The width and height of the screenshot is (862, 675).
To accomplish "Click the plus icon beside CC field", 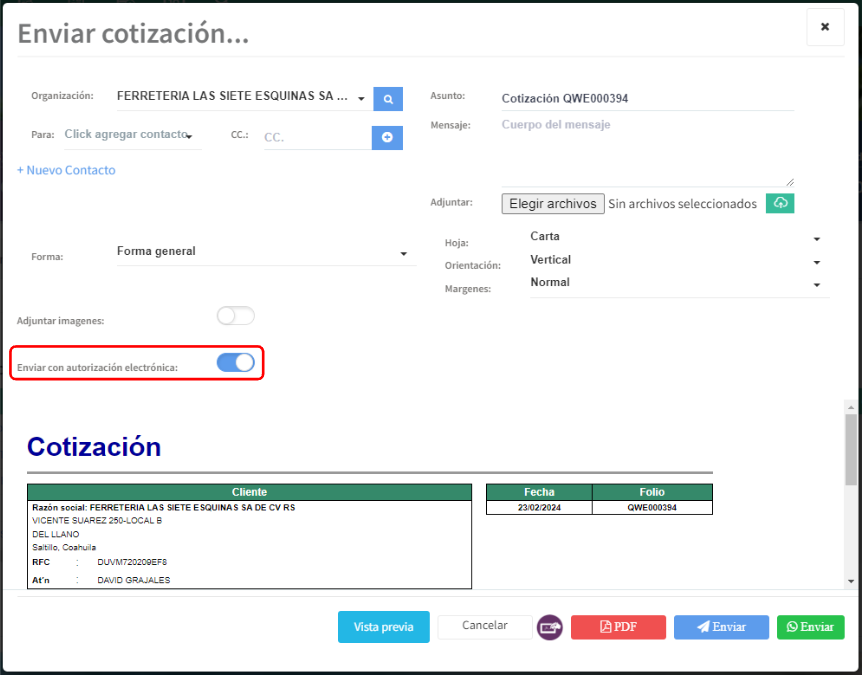I will click(387, 137).
